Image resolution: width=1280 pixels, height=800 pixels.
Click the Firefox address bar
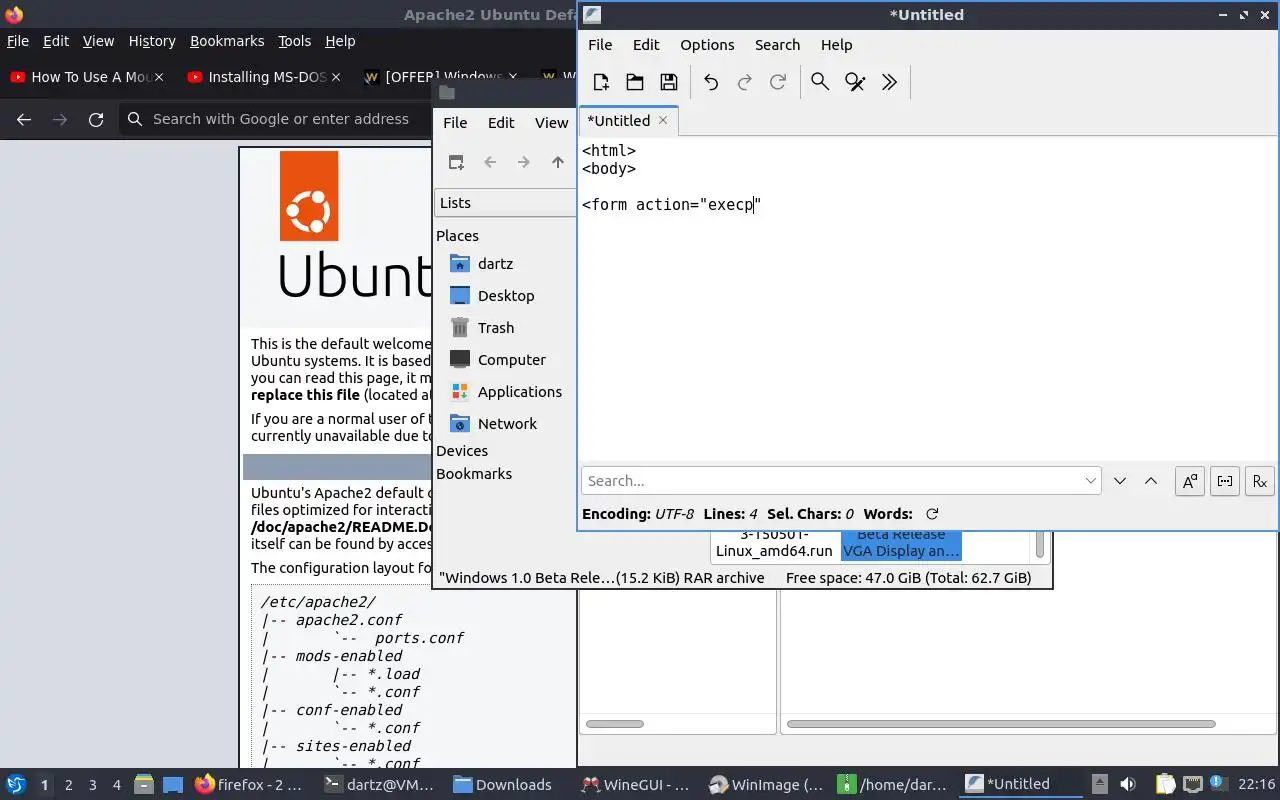(x=280, y=119)
